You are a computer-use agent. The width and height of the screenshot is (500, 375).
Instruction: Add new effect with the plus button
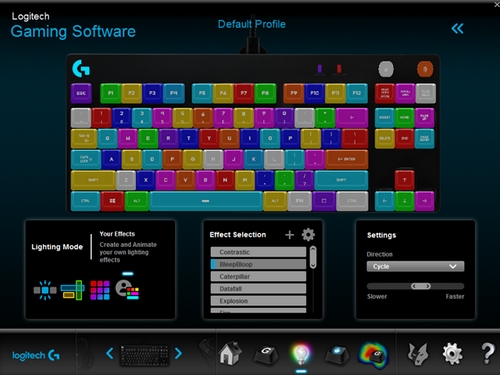click(289, 235)
